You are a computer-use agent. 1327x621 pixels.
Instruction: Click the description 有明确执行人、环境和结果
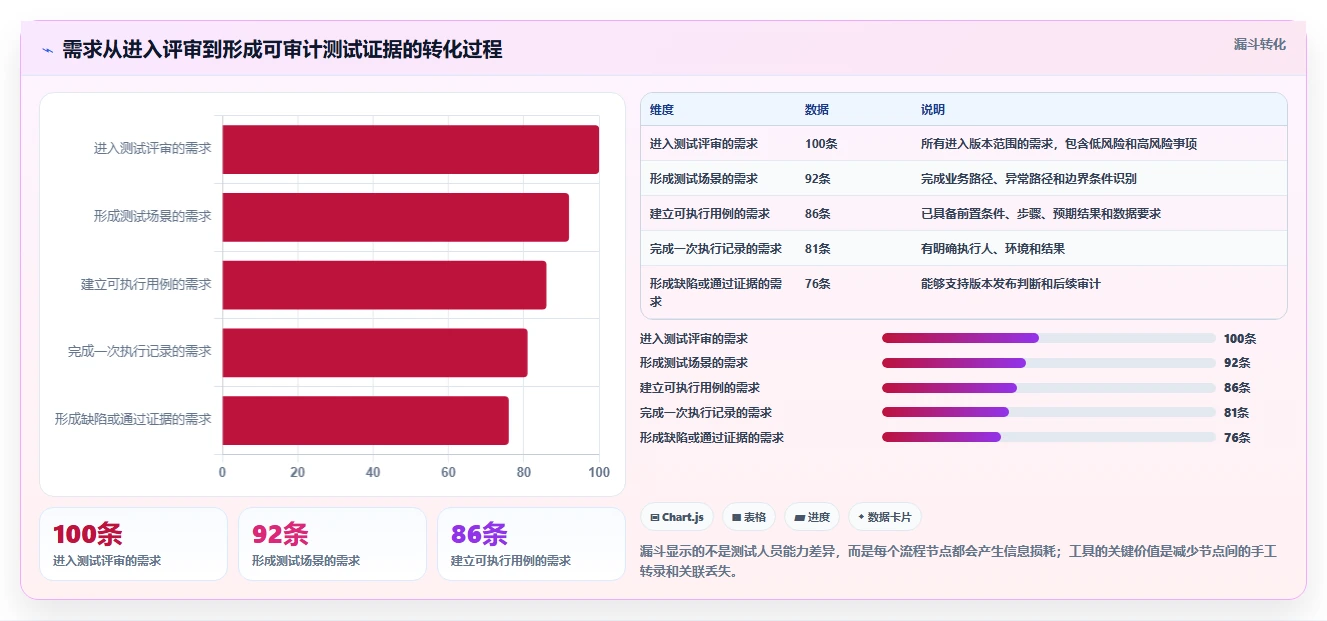(993, 249)
